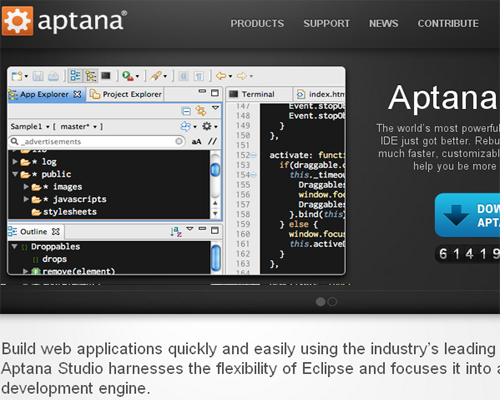This screenshot has height=400, width=500.
Task: Click the Run/Debug green play icon
Action: click(x=127, y=76)
